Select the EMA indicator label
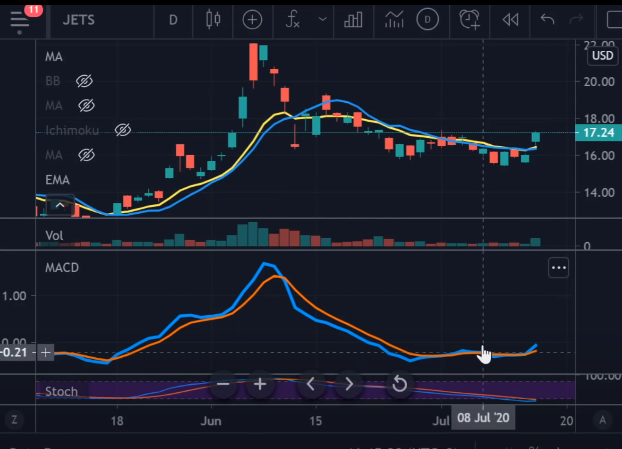622x449 pixels. [x=58, y=180]
